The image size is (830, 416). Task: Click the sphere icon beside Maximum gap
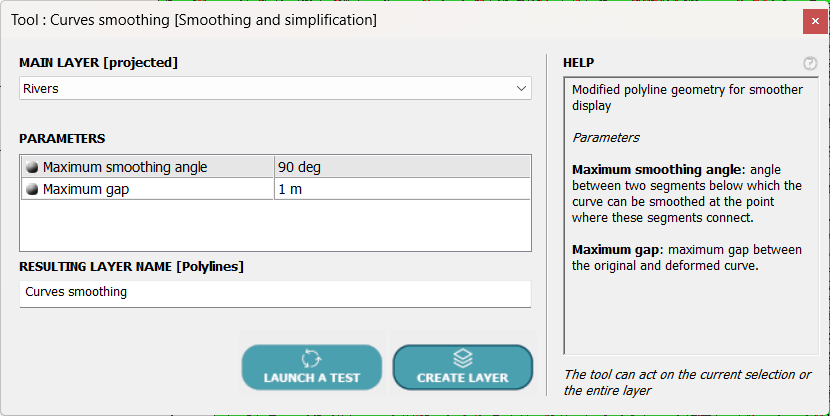point(32,189)
